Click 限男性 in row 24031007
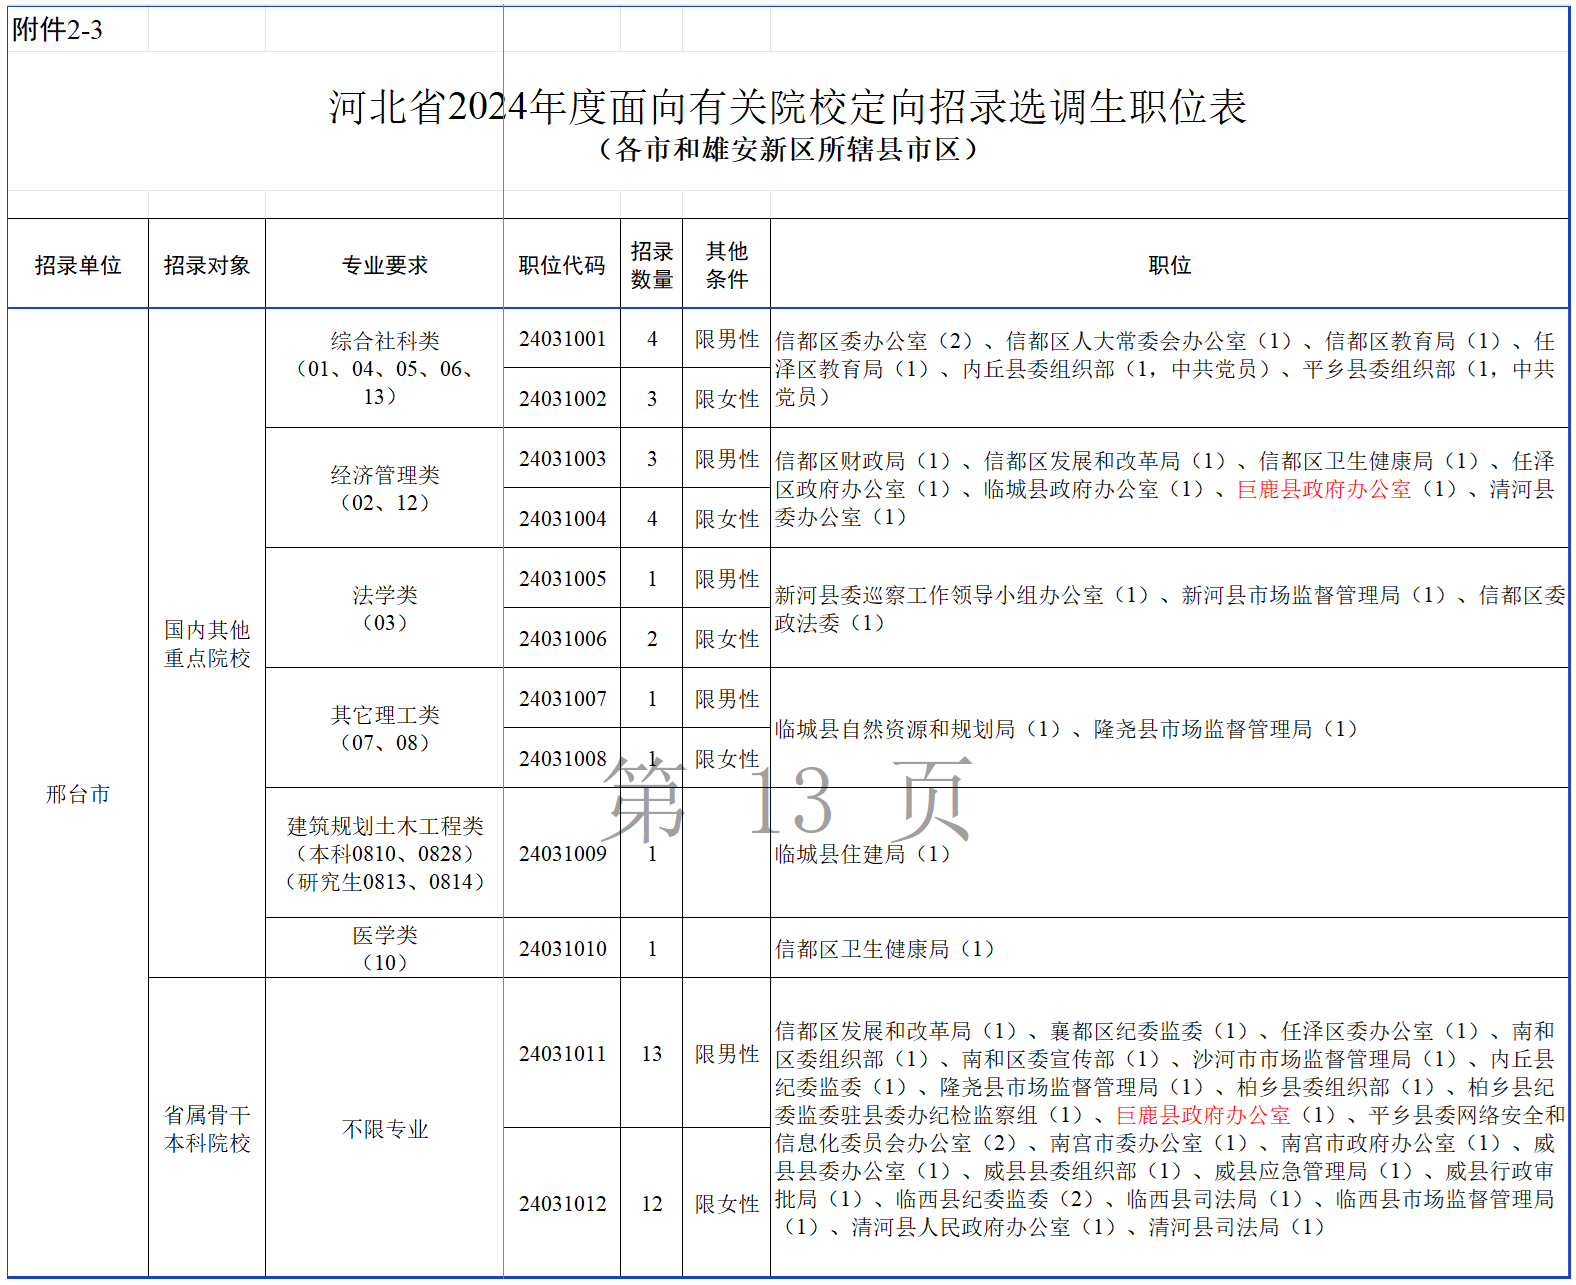The height and width of the screenshot is (1285, 1576). pyautogui.click(x=727, y=699)
